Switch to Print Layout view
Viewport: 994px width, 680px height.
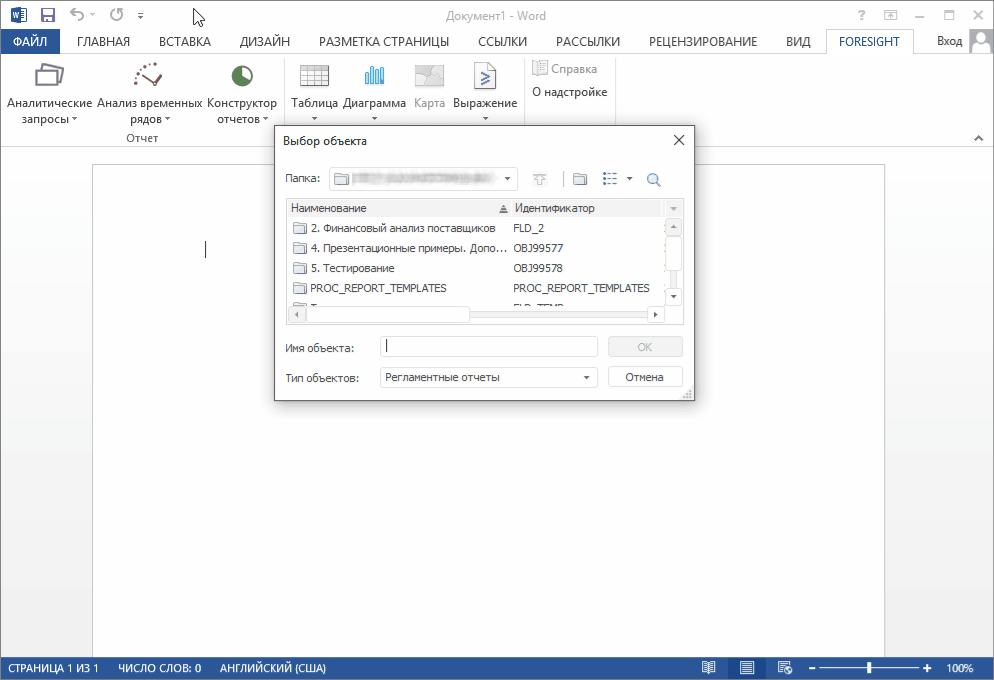coord(747,668)
